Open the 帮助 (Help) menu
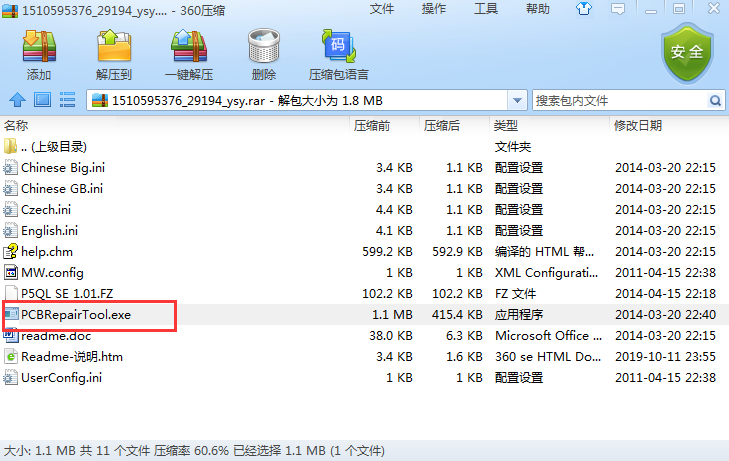 [538, 8]
